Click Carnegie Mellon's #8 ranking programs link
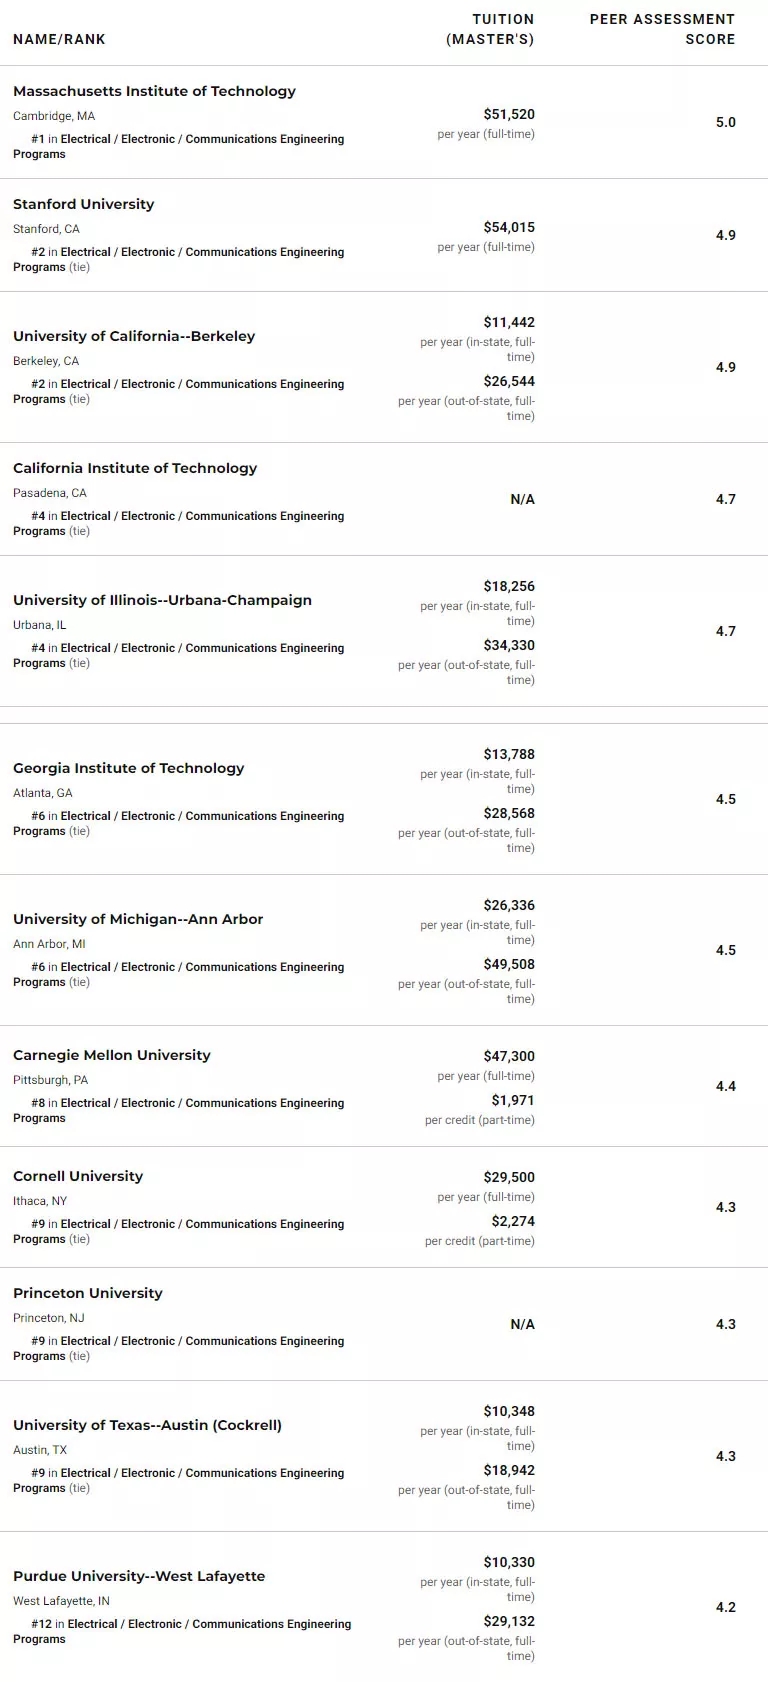The image size is (768, 1682). 201,1103
